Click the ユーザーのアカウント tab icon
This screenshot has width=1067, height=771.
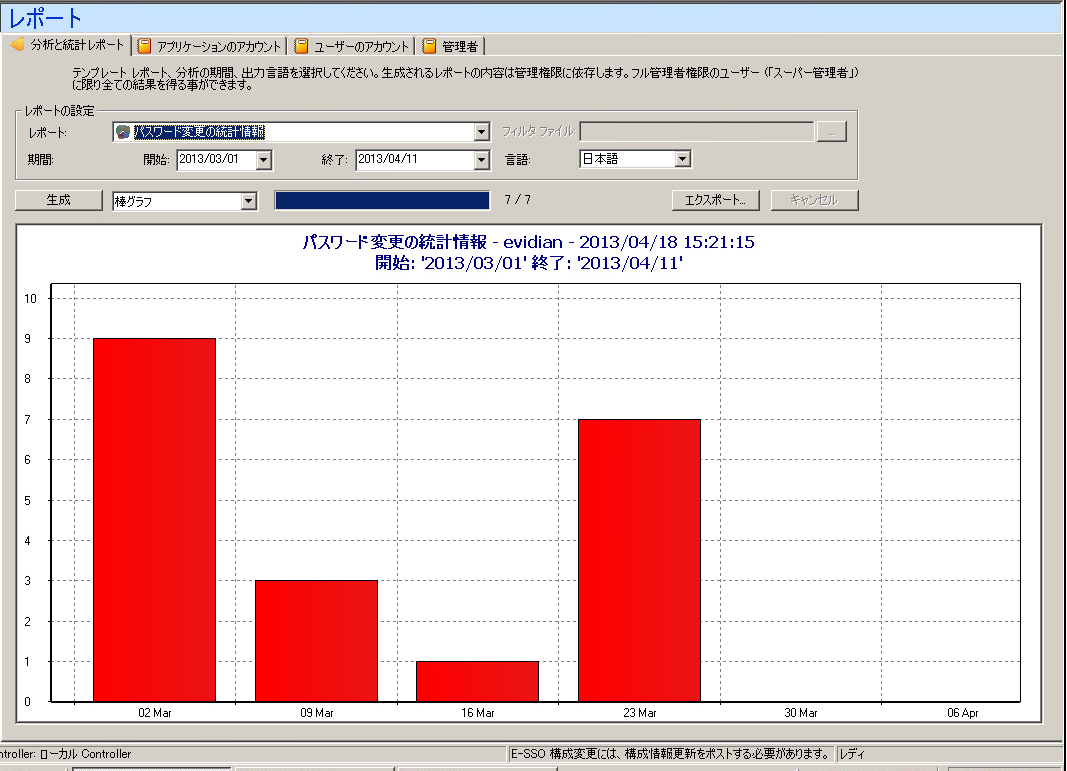pos(301,46)
